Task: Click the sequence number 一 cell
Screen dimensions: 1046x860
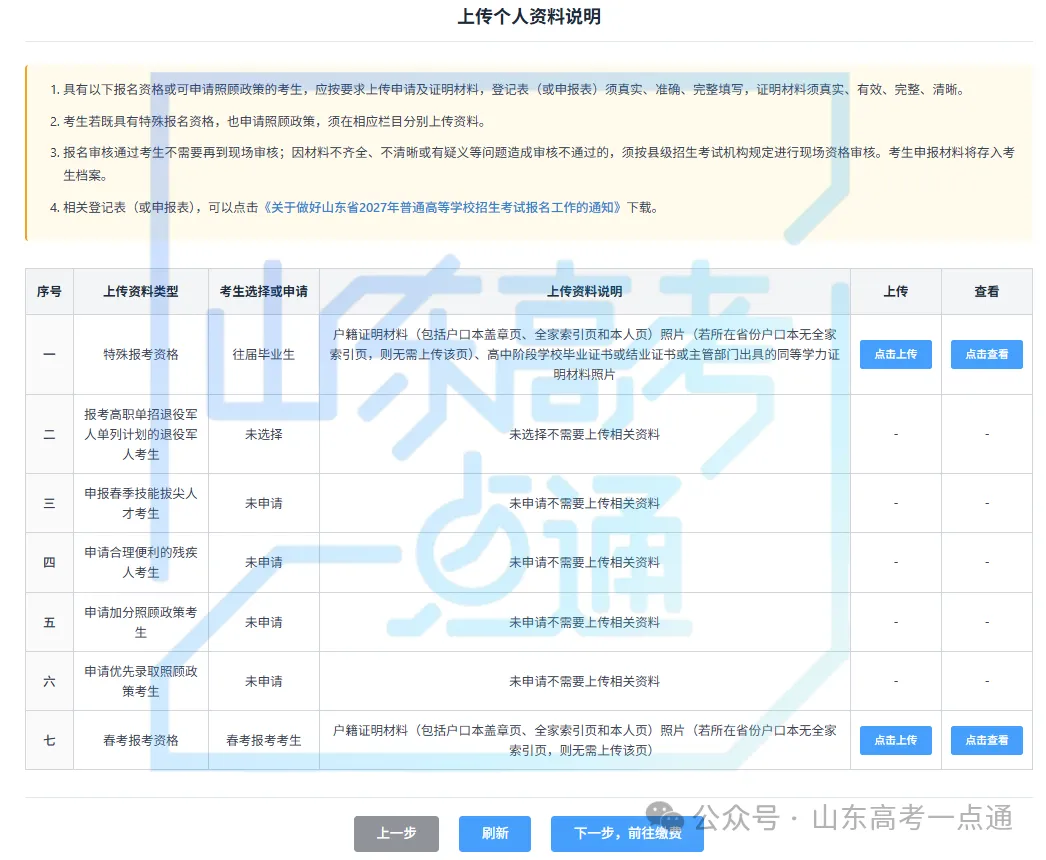Action: [49, 354]
